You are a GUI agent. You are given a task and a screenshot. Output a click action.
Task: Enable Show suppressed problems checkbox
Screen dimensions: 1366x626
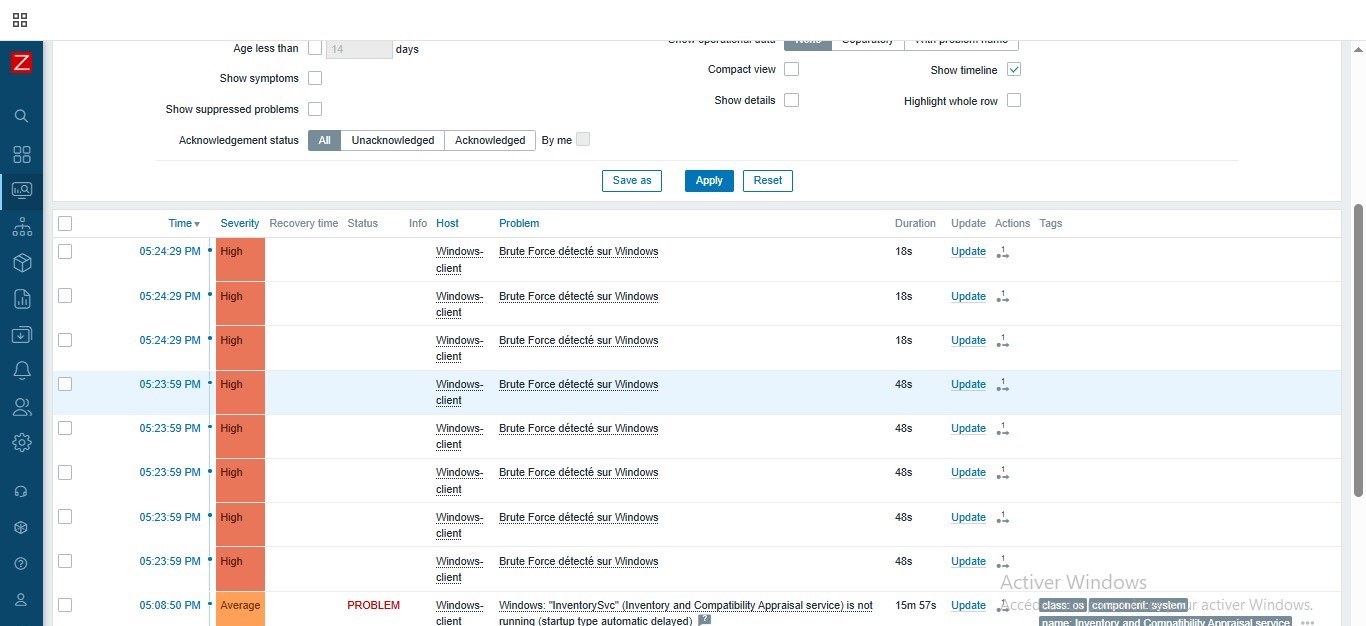tap(315, 109)
